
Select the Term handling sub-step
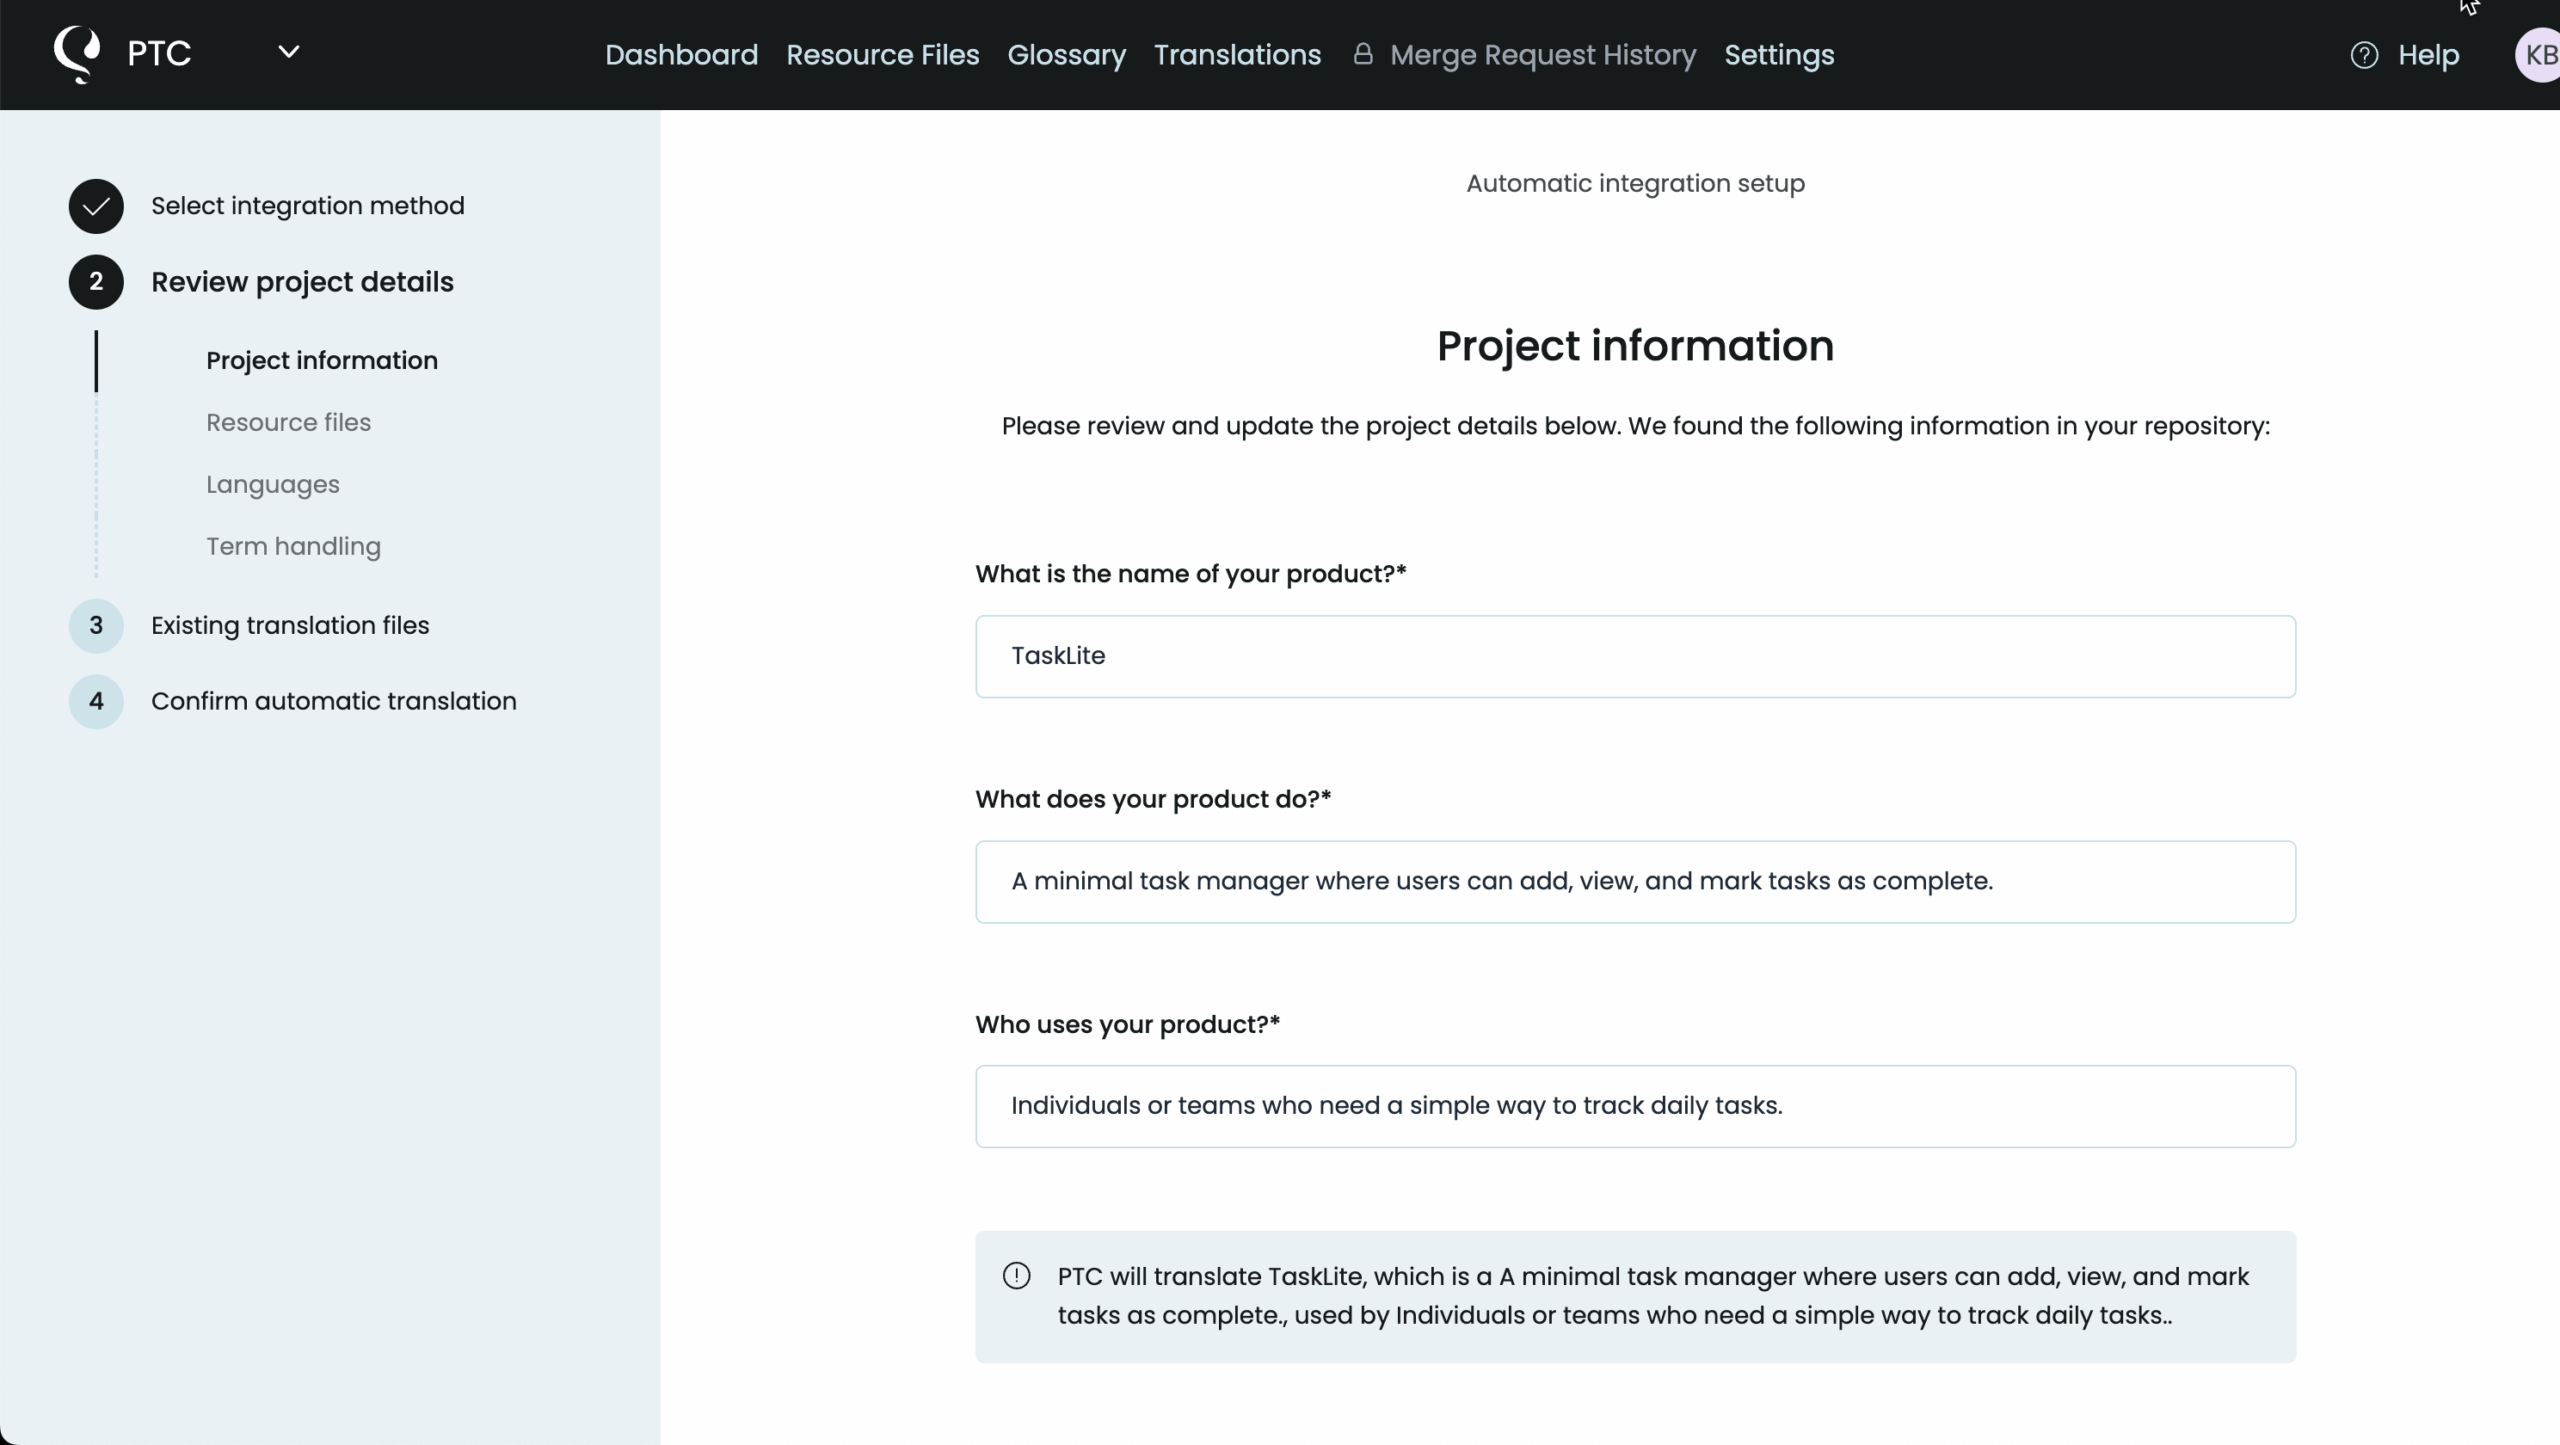tap(293, 547)
